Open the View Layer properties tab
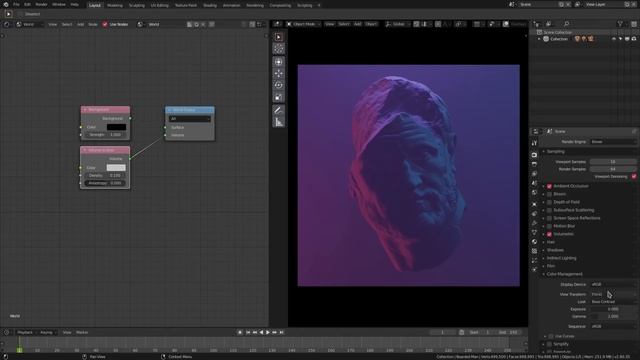 (534, 174)
